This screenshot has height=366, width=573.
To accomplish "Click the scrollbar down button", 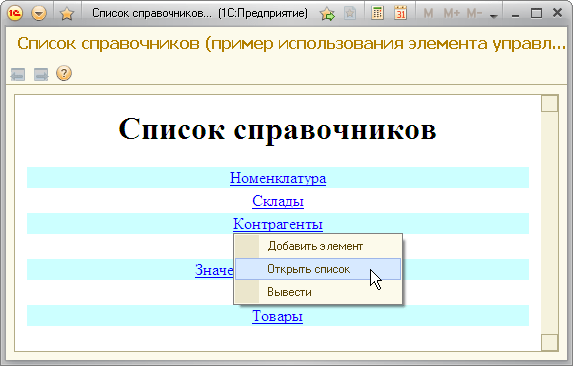I will pos(549,343).
